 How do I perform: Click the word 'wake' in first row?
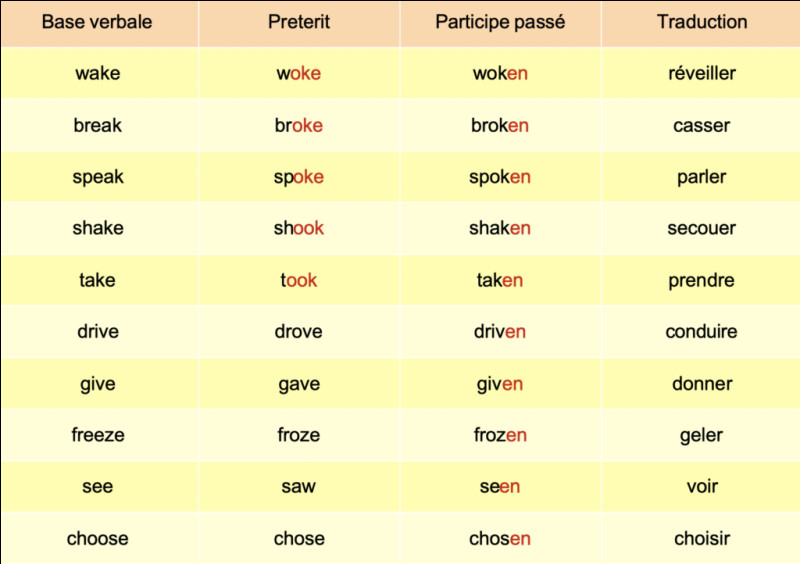point(98,73)
